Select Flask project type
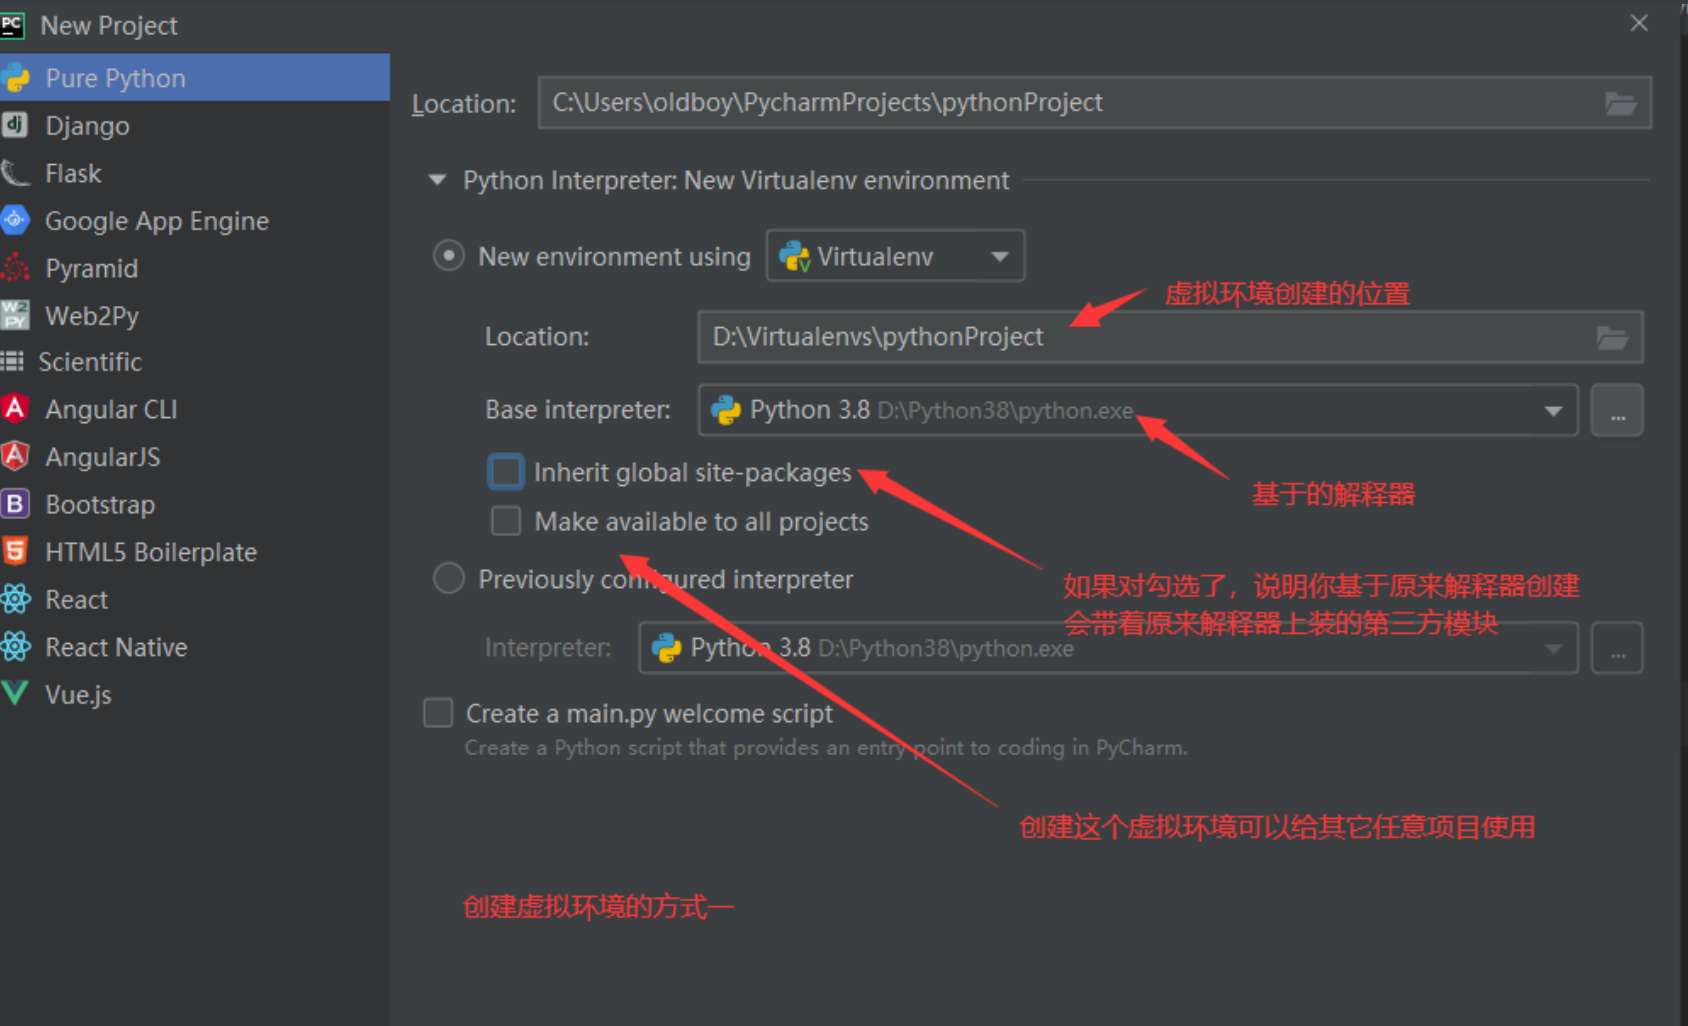The height and width of the screenshot is (1026, 1688). tap(195, 173)
